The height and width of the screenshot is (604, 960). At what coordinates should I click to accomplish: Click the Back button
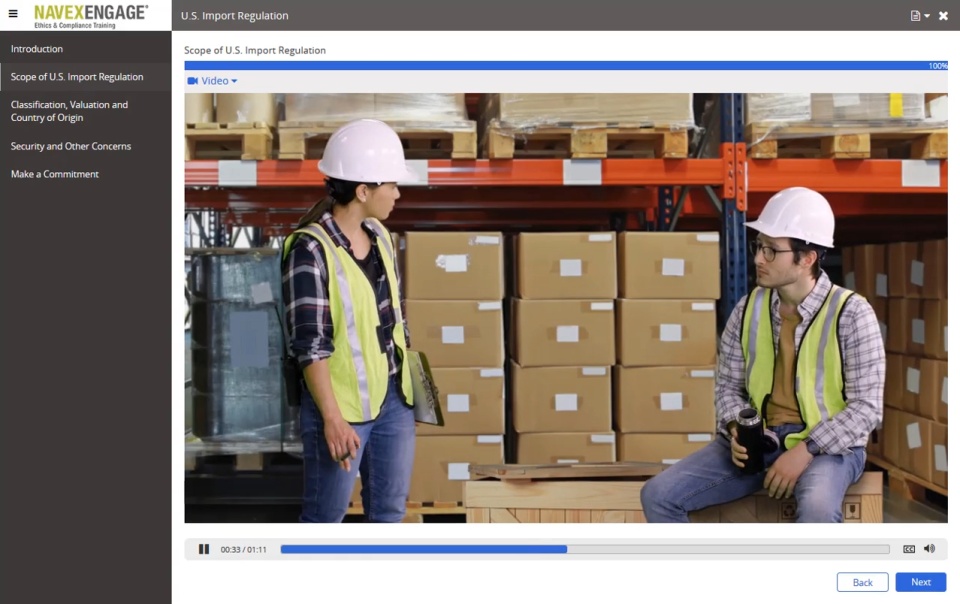(862, 582)
